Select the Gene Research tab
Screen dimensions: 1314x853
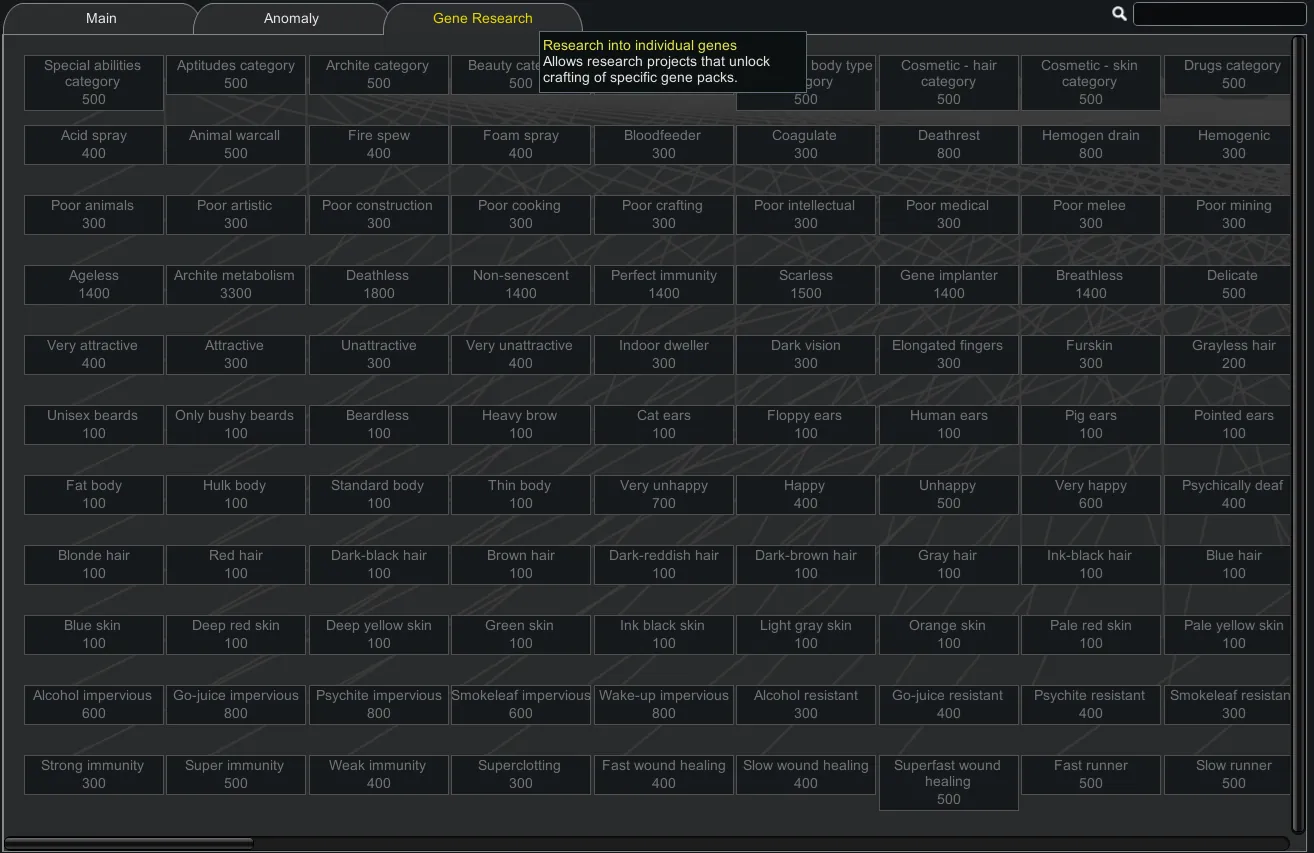tap(483, 18)
